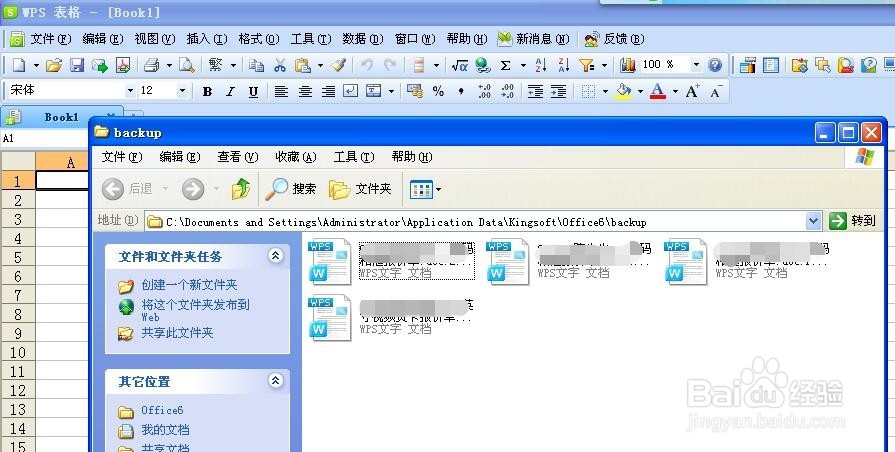This screenshot has height=452, width=895.
Task: Open the 收藏 menu in backup window
Action: 295,156
